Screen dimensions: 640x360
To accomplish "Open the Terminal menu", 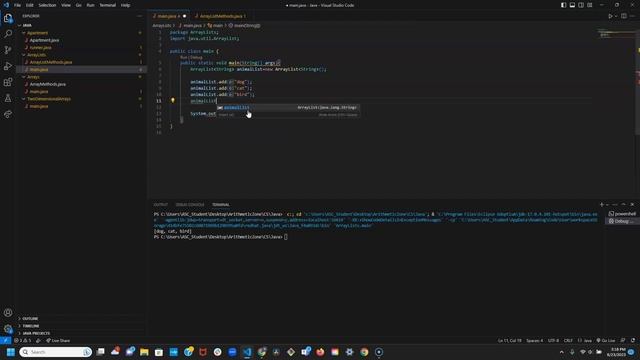I will [x=107, y=5].
